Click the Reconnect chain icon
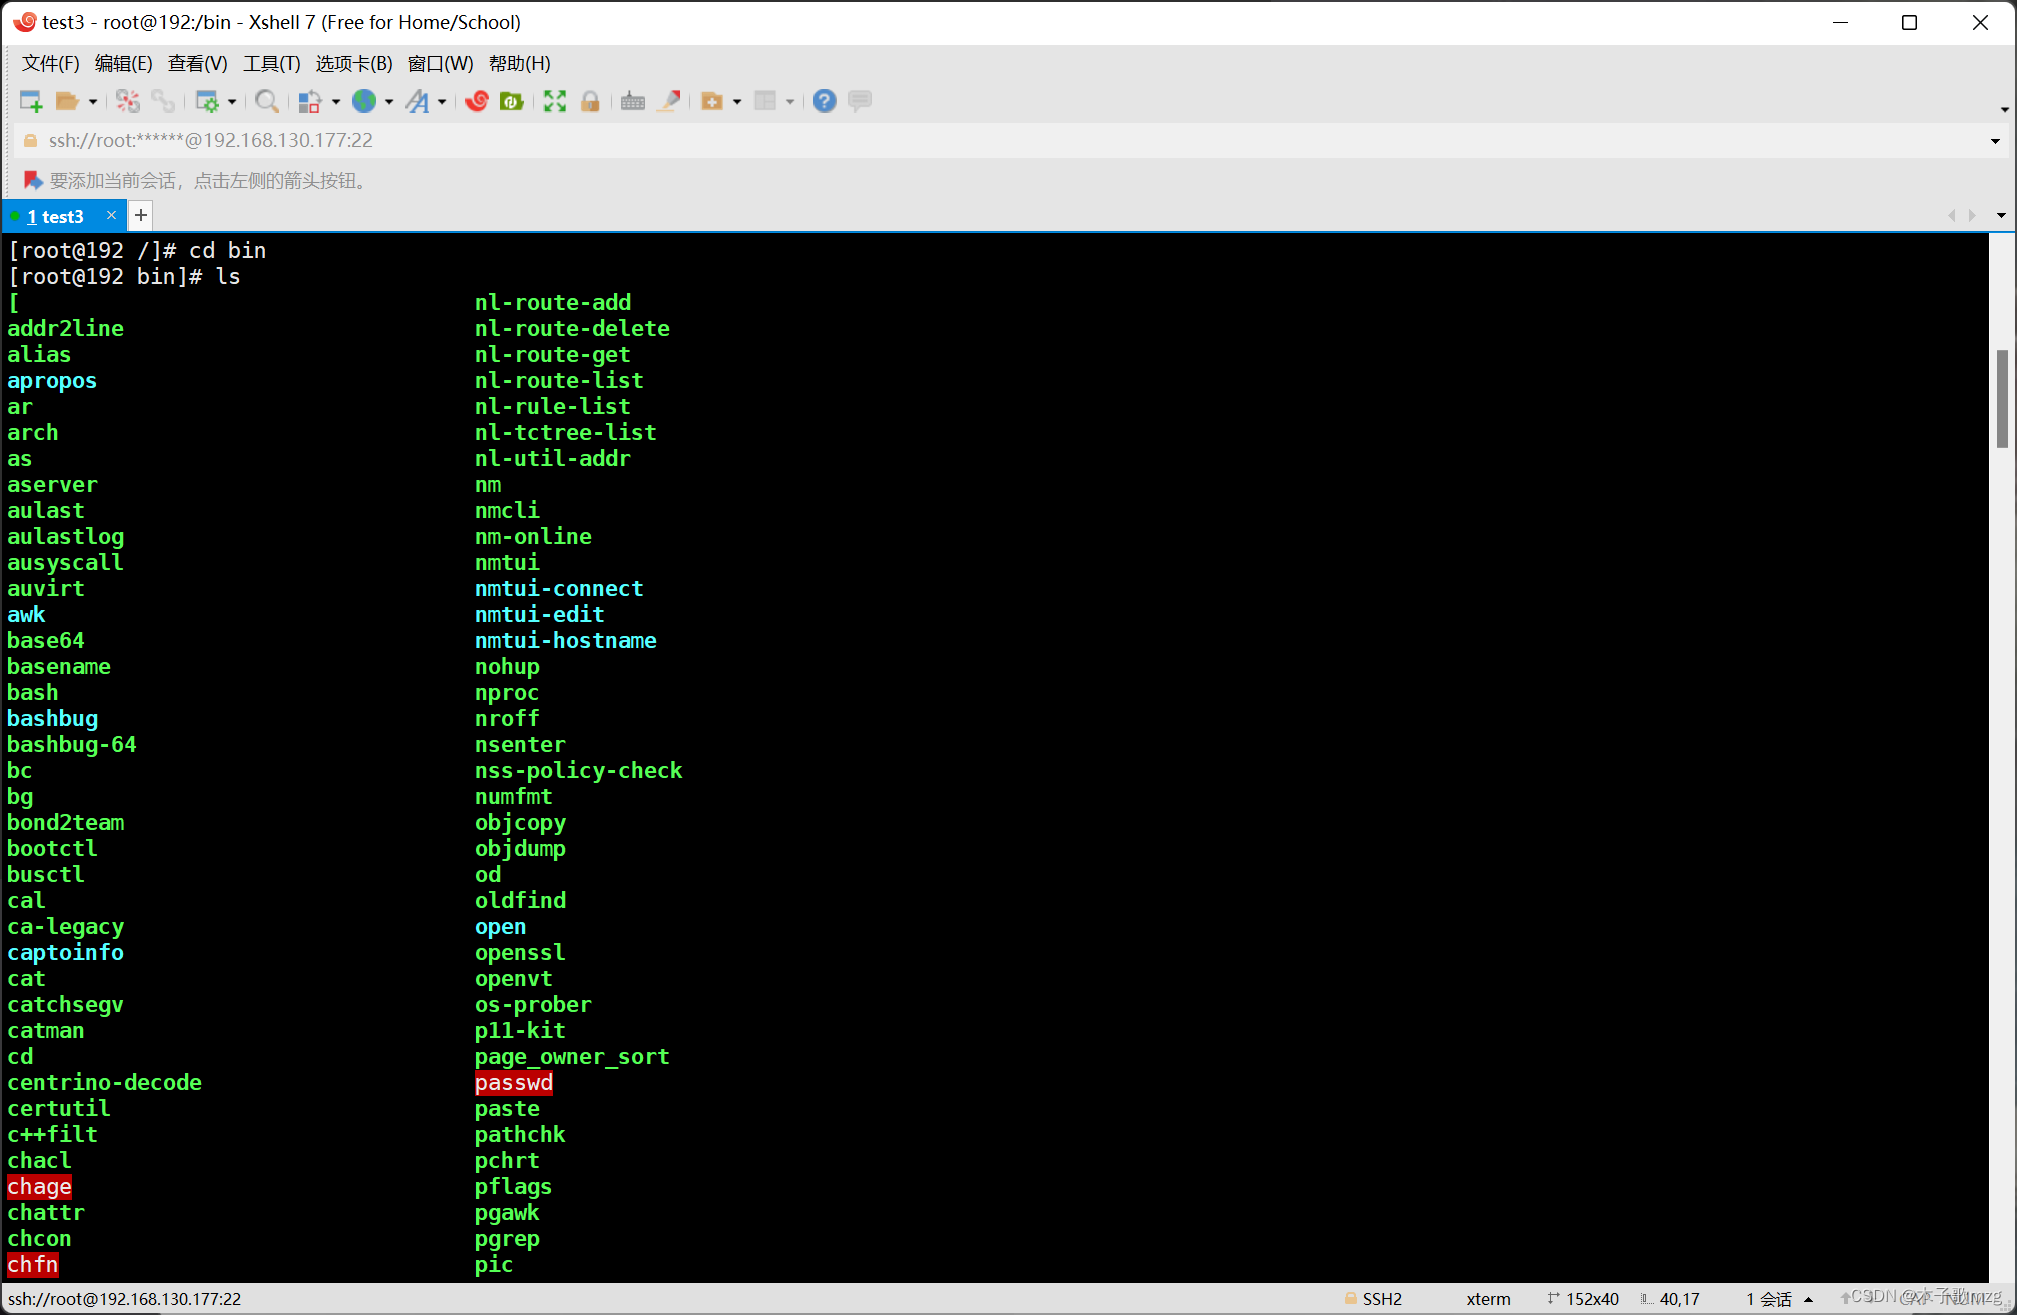Viewport: 2017px width, 1315px height. point(163,101)
